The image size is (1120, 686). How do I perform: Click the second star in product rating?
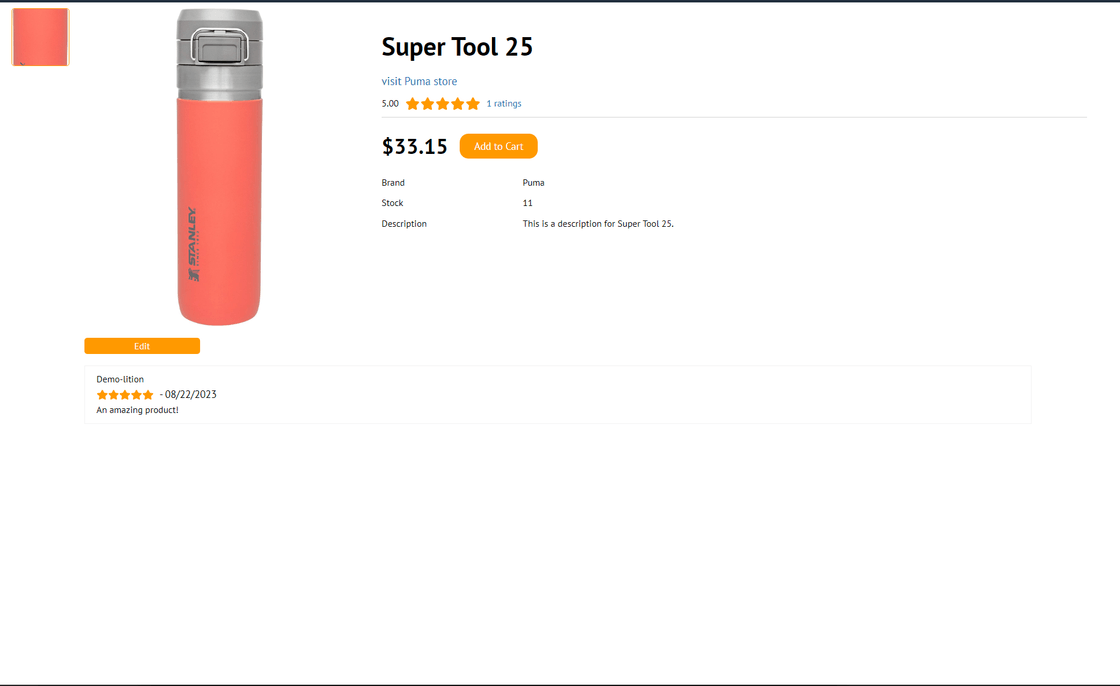tap(427, 104)
